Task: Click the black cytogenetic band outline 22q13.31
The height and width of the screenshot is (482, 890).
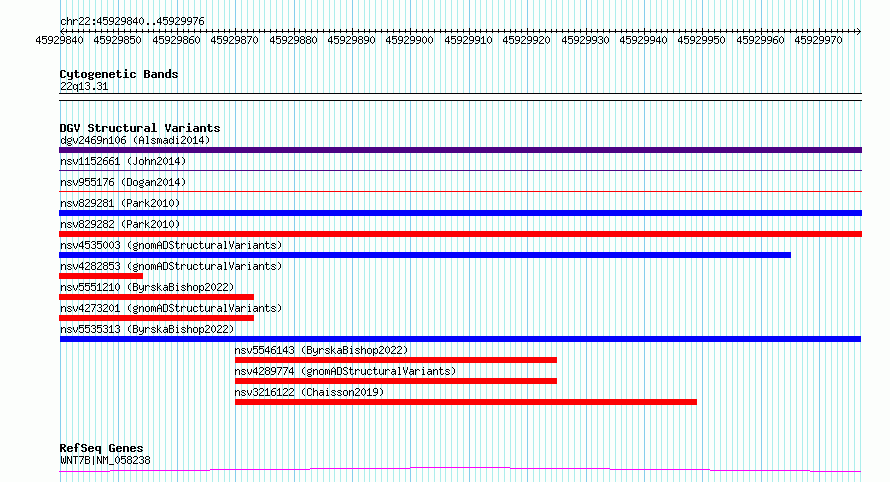Action: click(x=460, y=97)
